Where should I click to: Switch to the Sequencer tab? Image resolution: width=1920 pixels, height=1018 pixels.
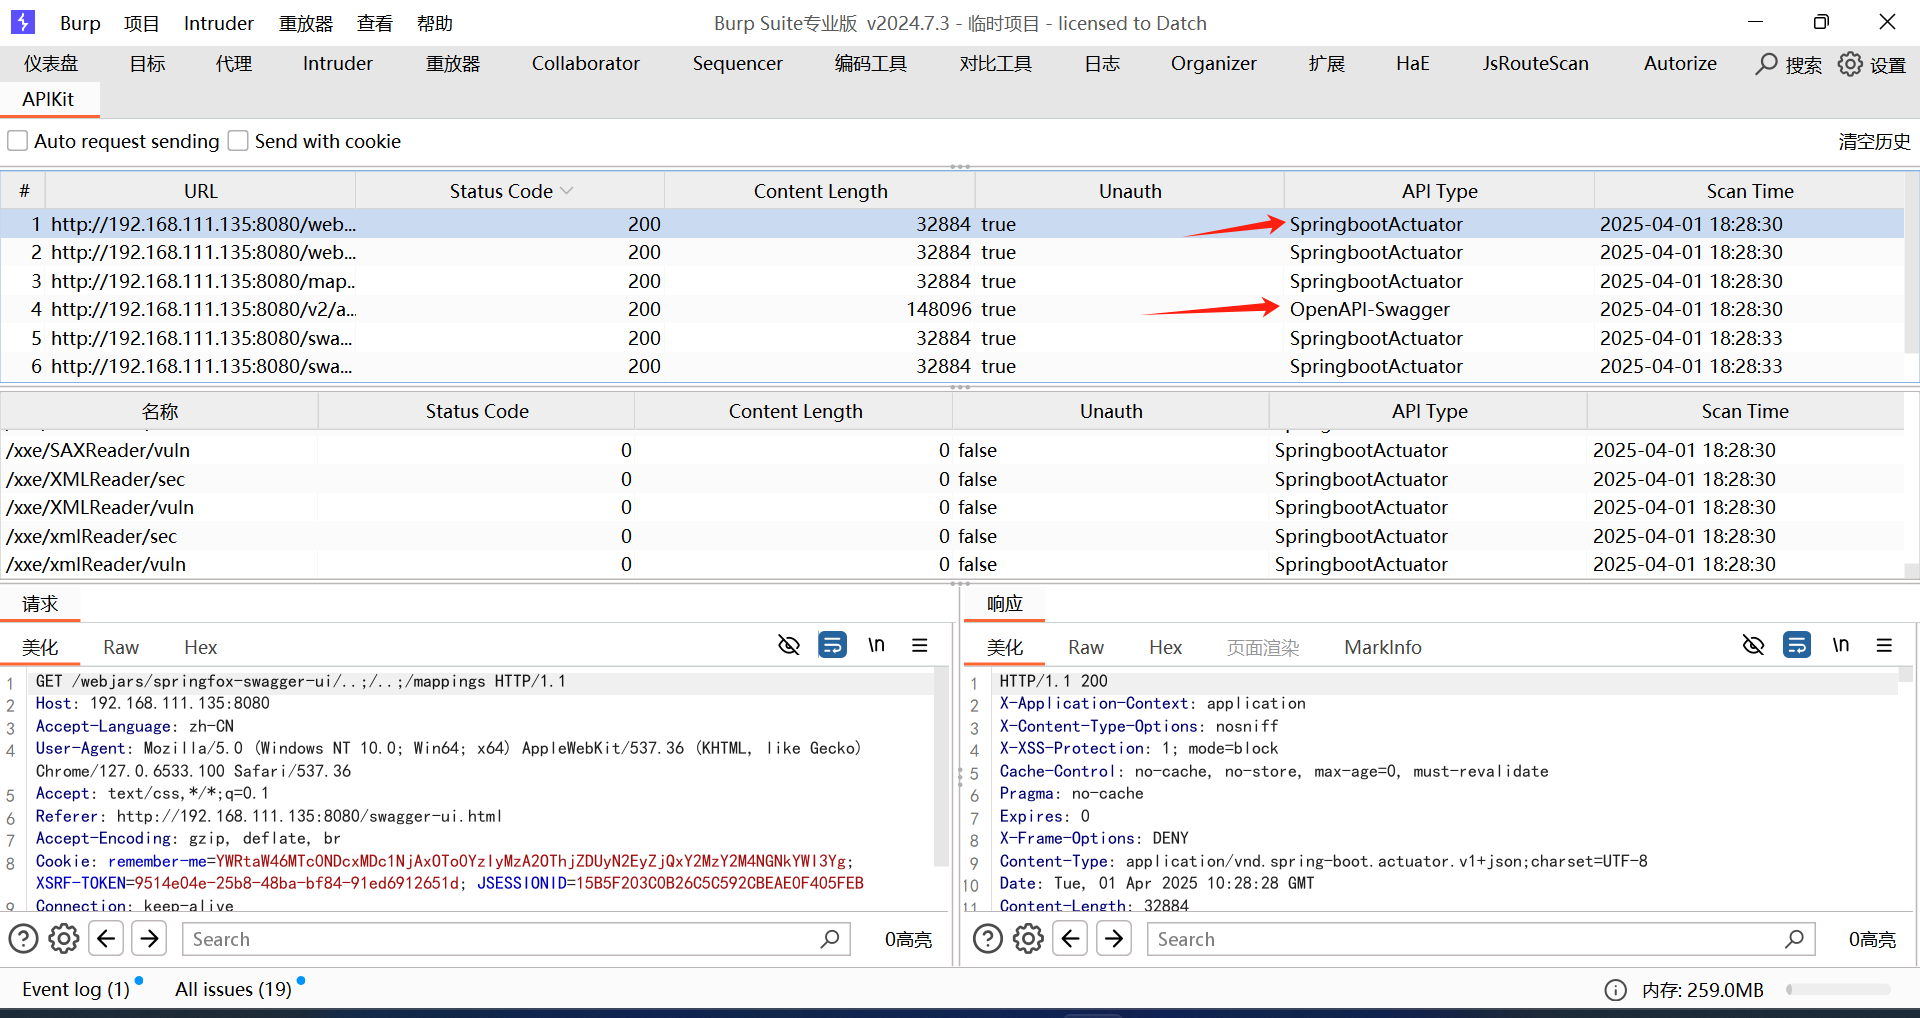[738, 63]
